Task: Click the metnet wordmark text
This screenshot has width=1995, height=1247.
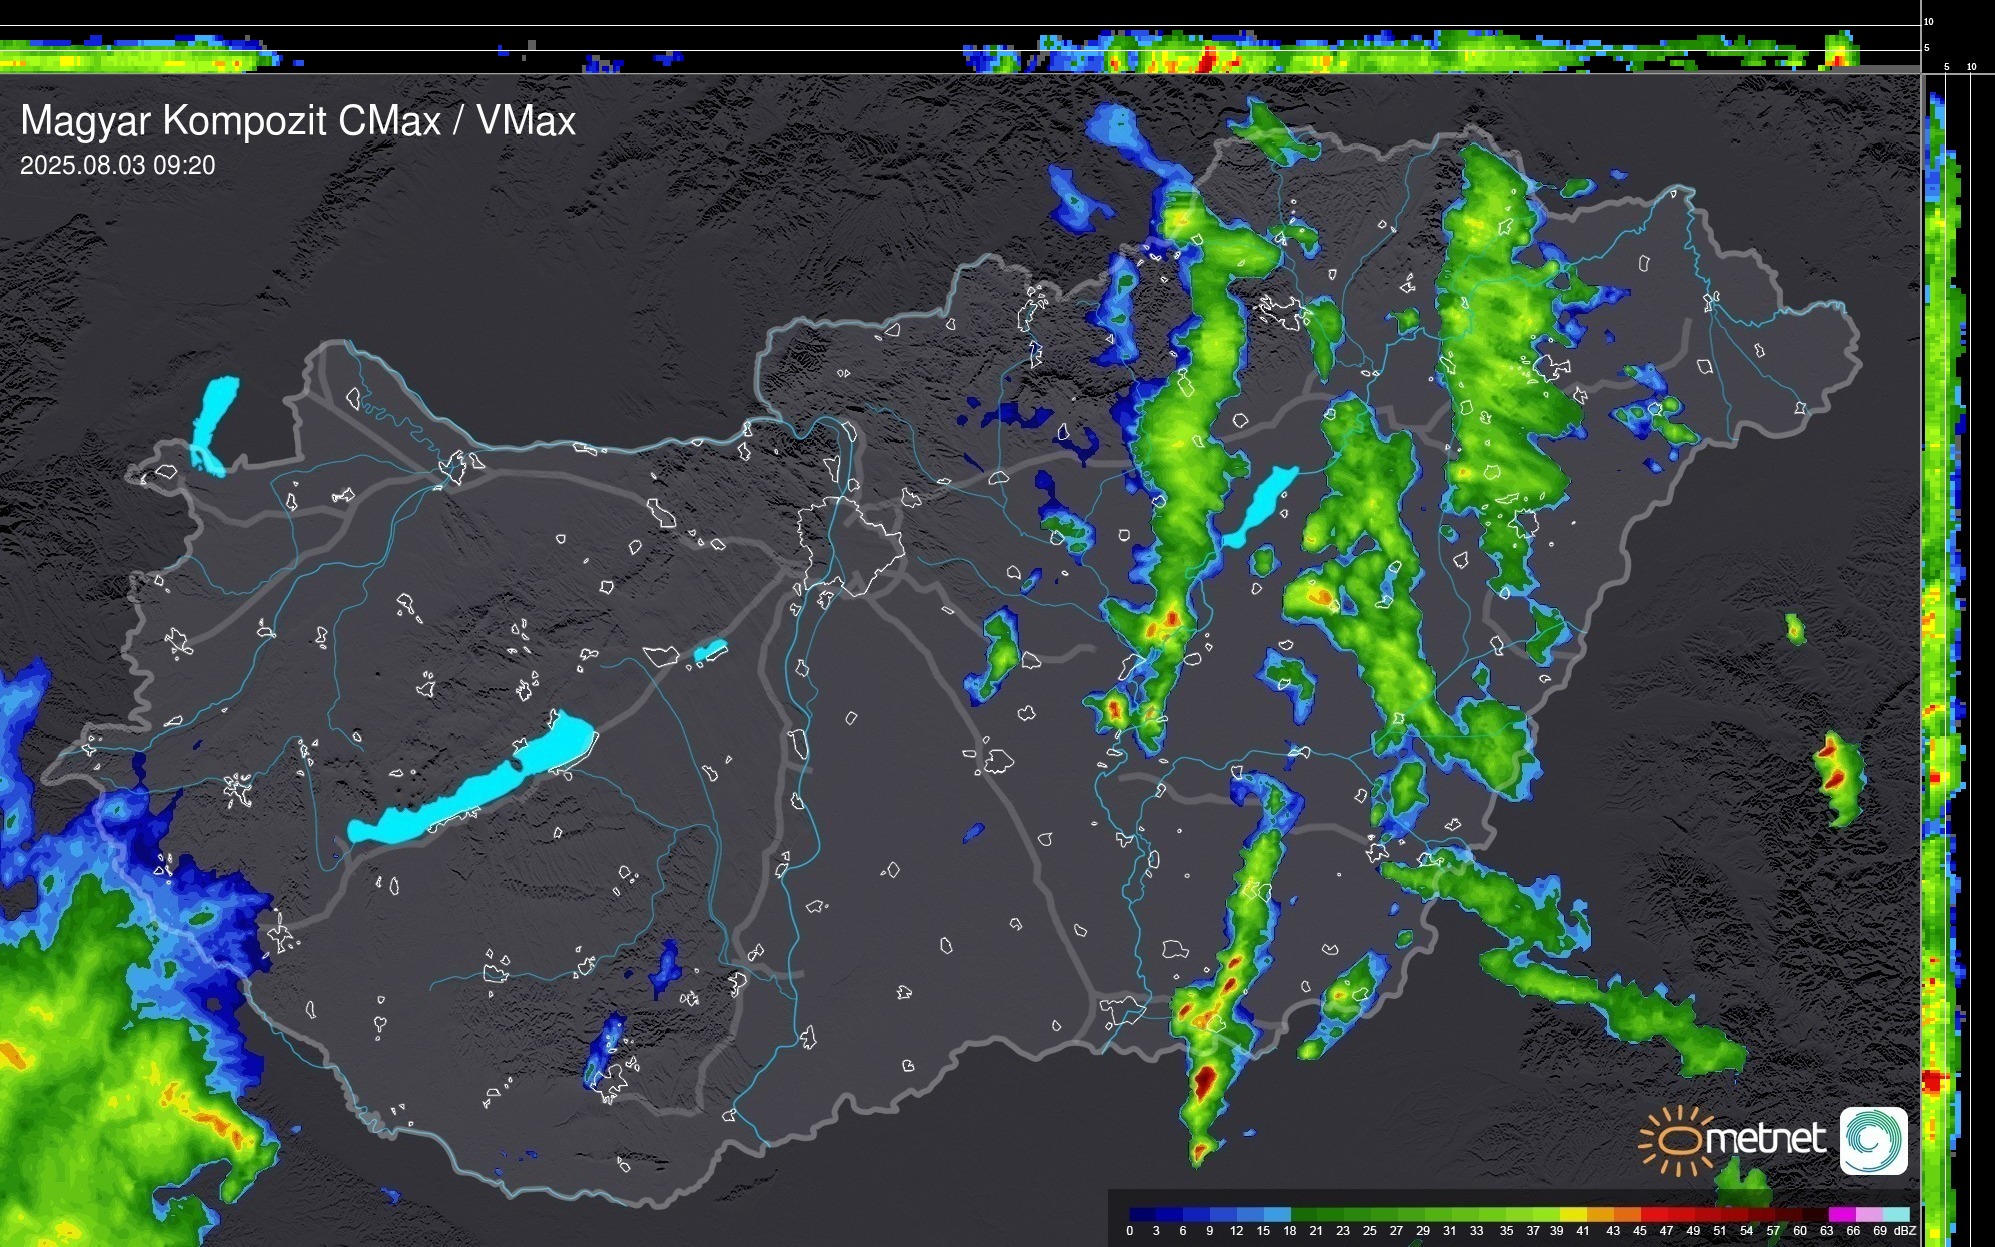Action: [1766, 1139]
